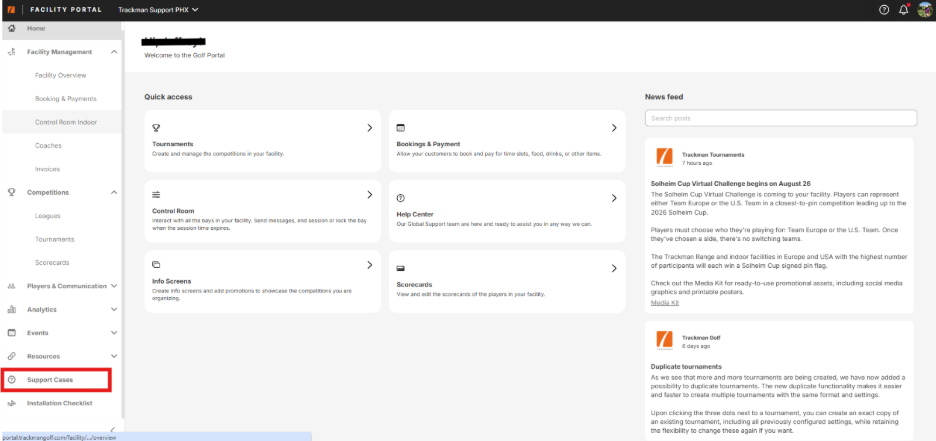The height and width of the screenshot is (441, 936).
Task: Click the question icon on Help Center card
Action: [x=401, y=198]
